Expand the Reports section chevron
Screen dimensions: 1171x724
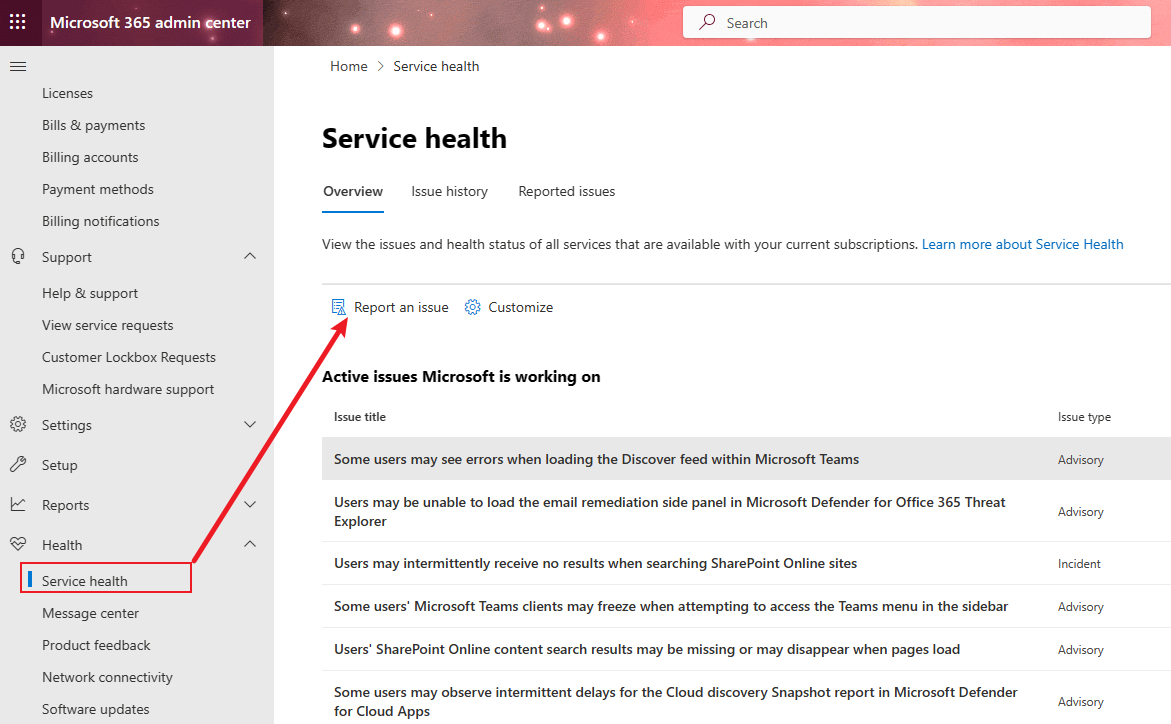tap(250, 504)
